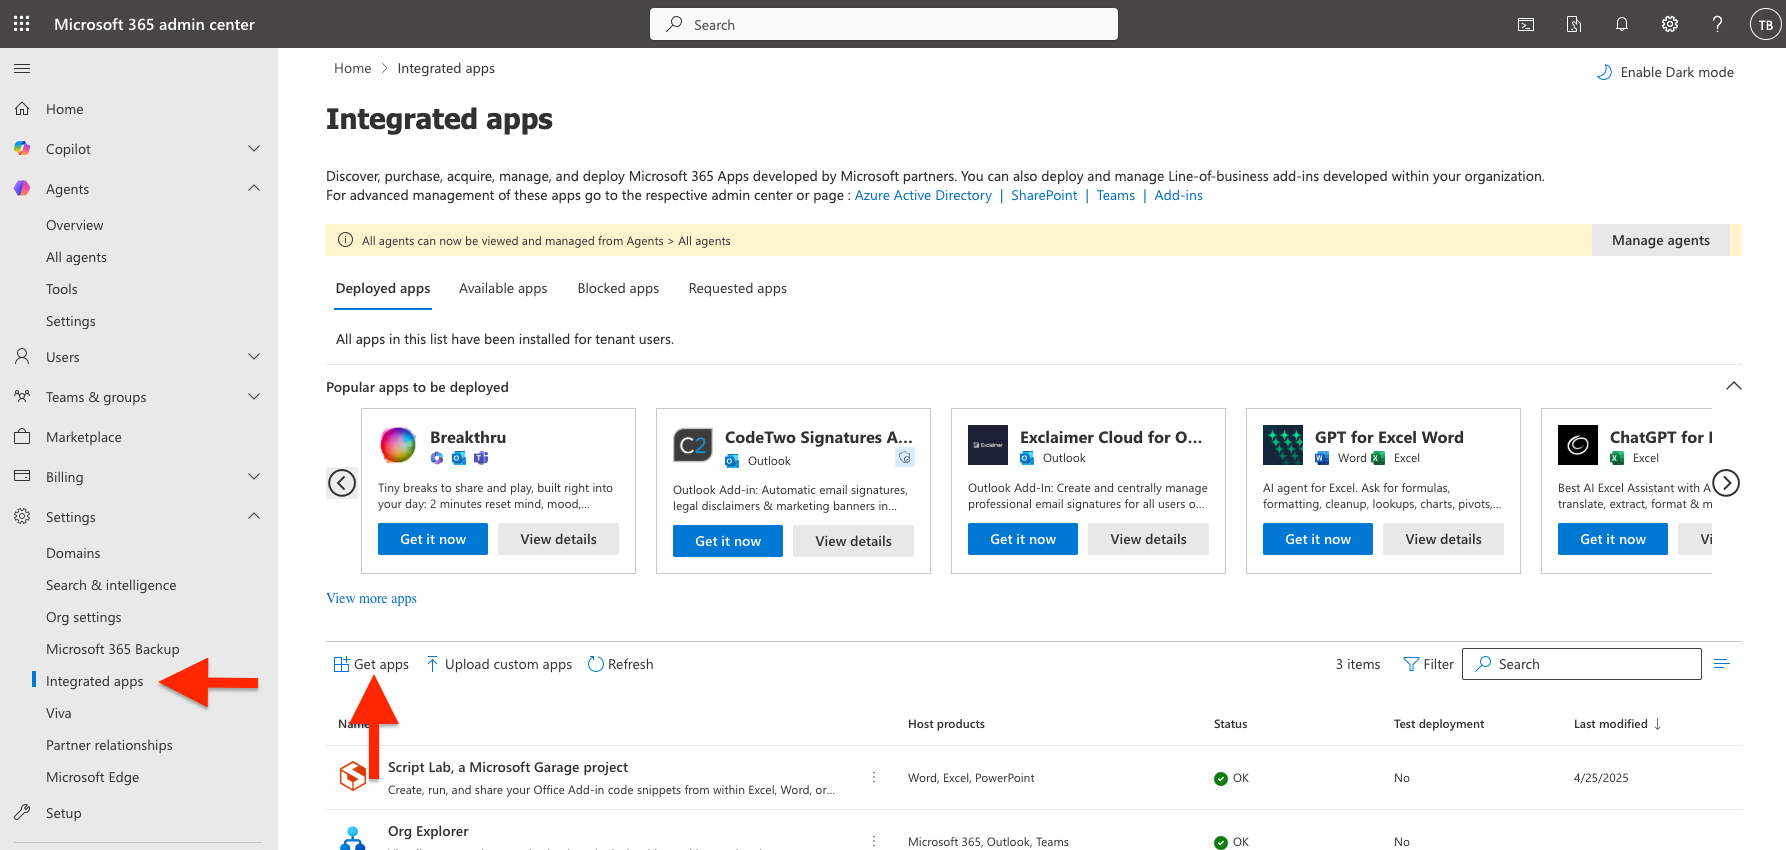1786x850 pixels.
Task: Click the Exclaimer Cloud app logo
Action: coord(988,445)
